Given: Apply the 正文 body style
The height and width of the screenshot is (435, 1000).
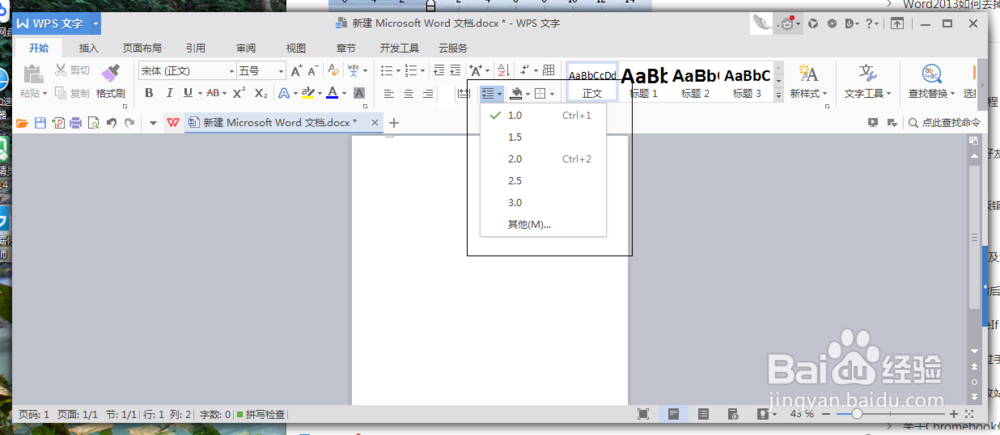Looking at the screenshot, I should [x=592, y=82].
